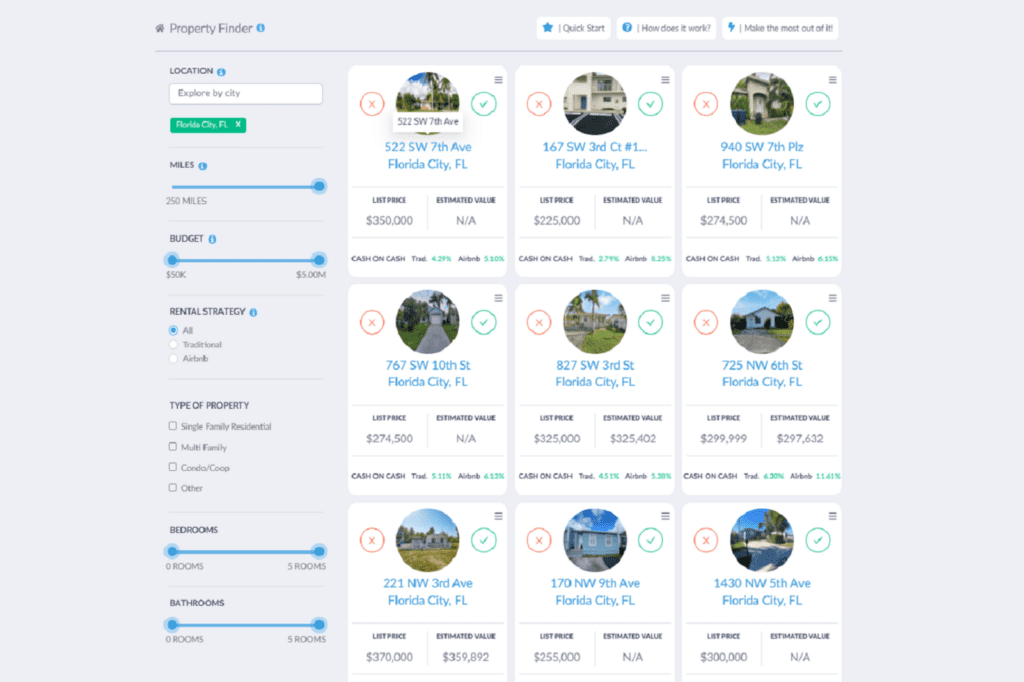Click the home icon next to Property Finder

(x=160, y=28)
